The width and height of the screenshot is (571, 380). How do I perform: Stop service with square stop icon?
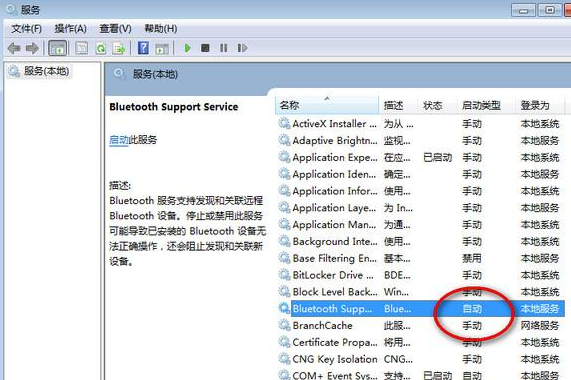click(205, 48)
